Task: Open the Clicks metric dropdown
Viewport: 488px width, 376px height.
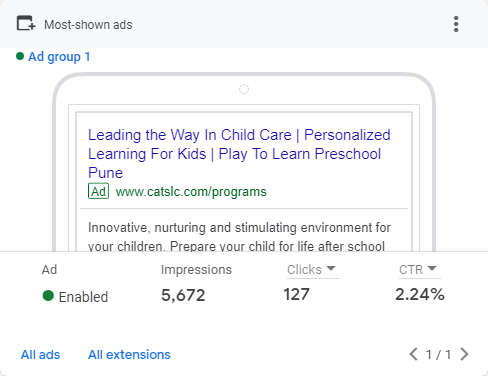Action: point(312,269)
